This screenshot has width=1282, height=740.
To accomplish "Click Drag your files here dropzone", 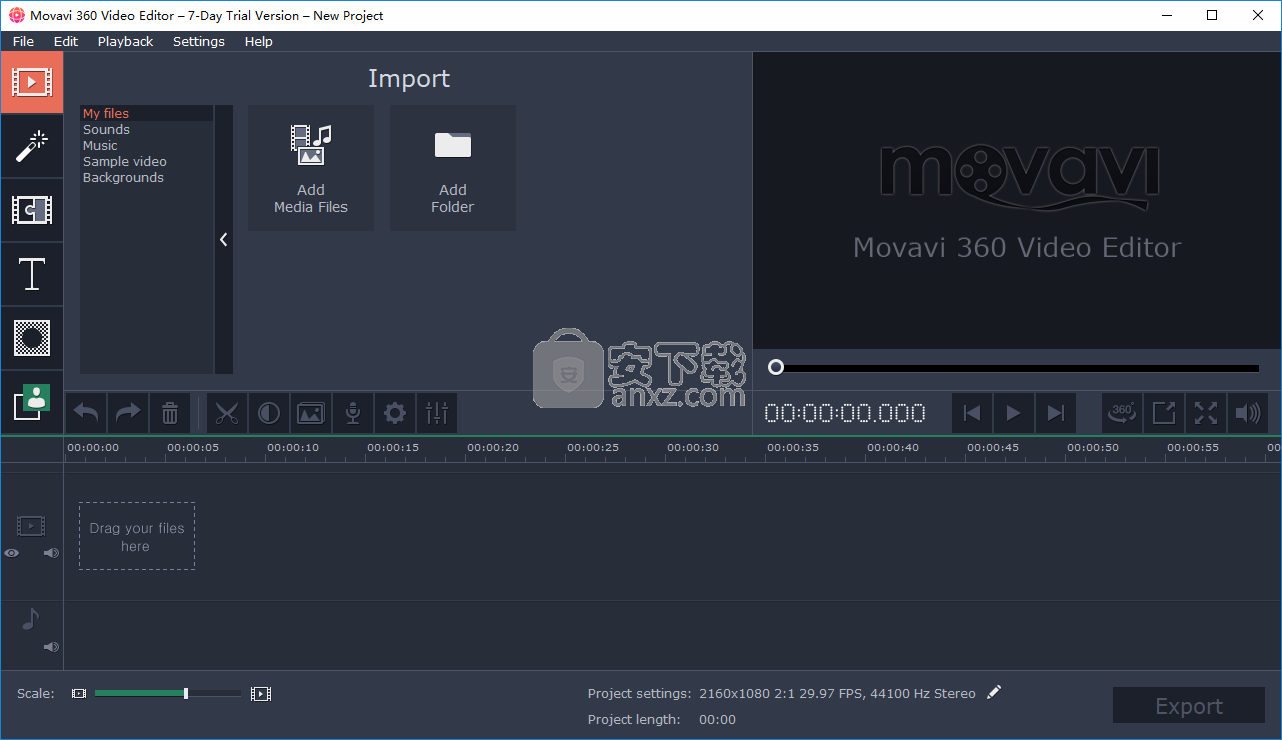I will (137, 536).
